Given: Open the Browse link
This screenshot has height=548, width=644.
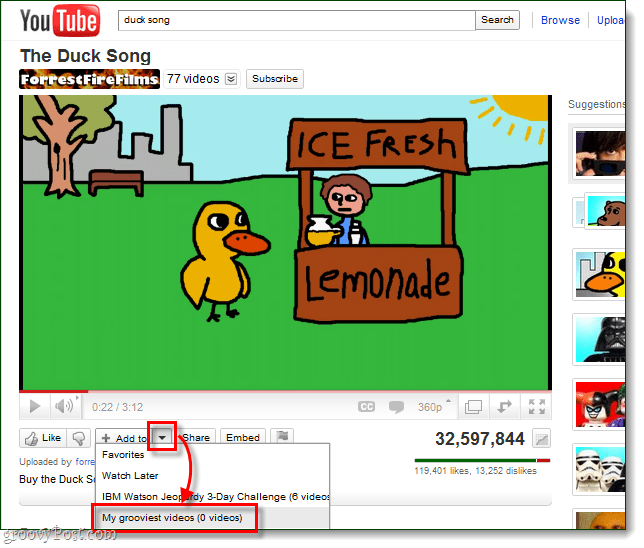Looking at the screenshot, I should pos(560,20).
